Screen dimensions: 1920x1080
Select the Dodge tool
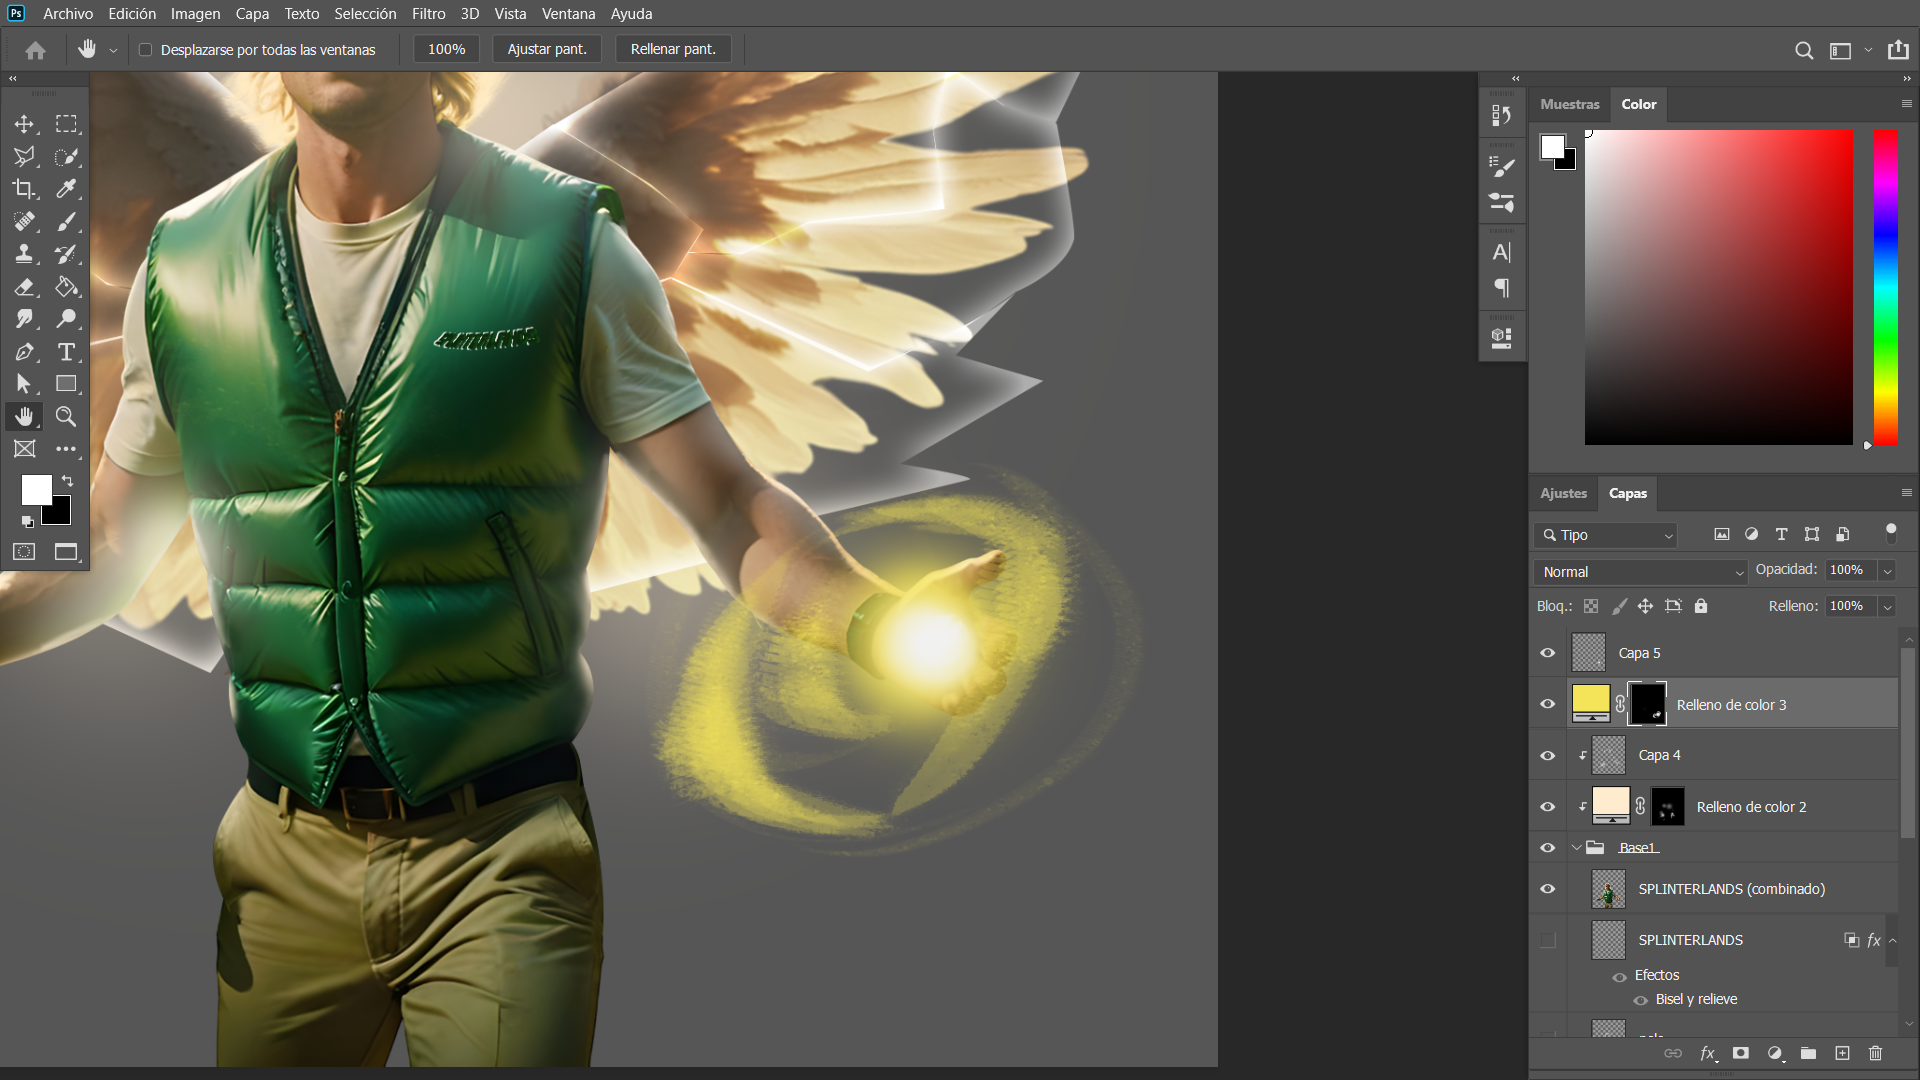(x=66, y=319)
